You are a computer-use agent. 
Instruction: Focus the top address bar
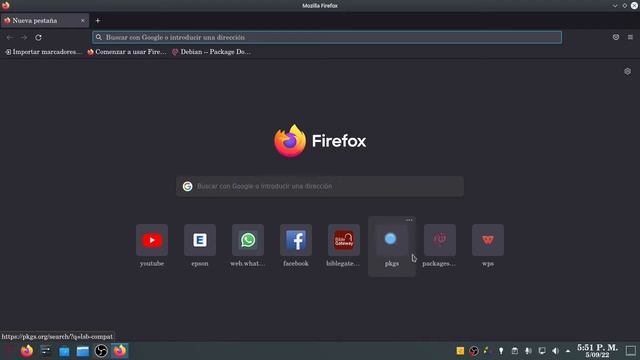click(327, 37)
